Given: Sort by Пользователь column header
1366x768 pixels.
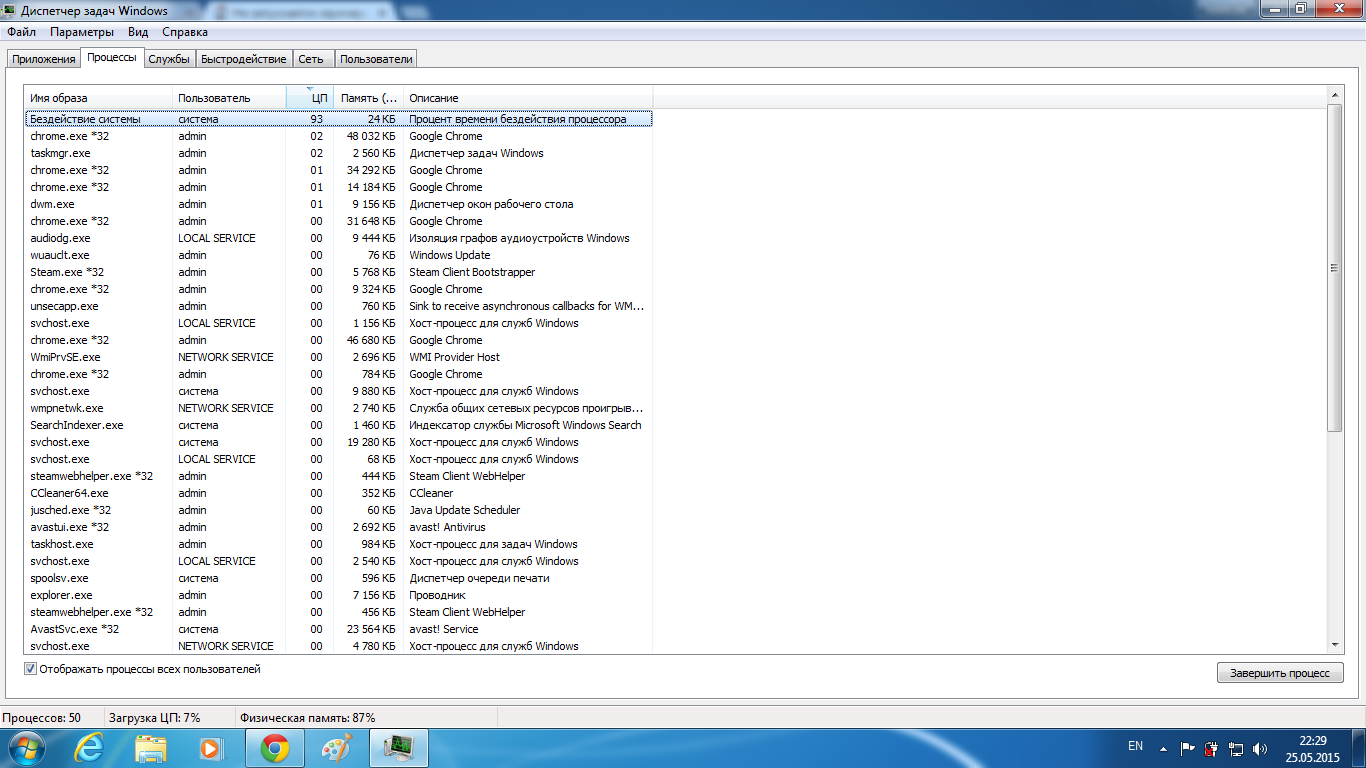Looking at the screenshot, I should click(x=229, y=98).
